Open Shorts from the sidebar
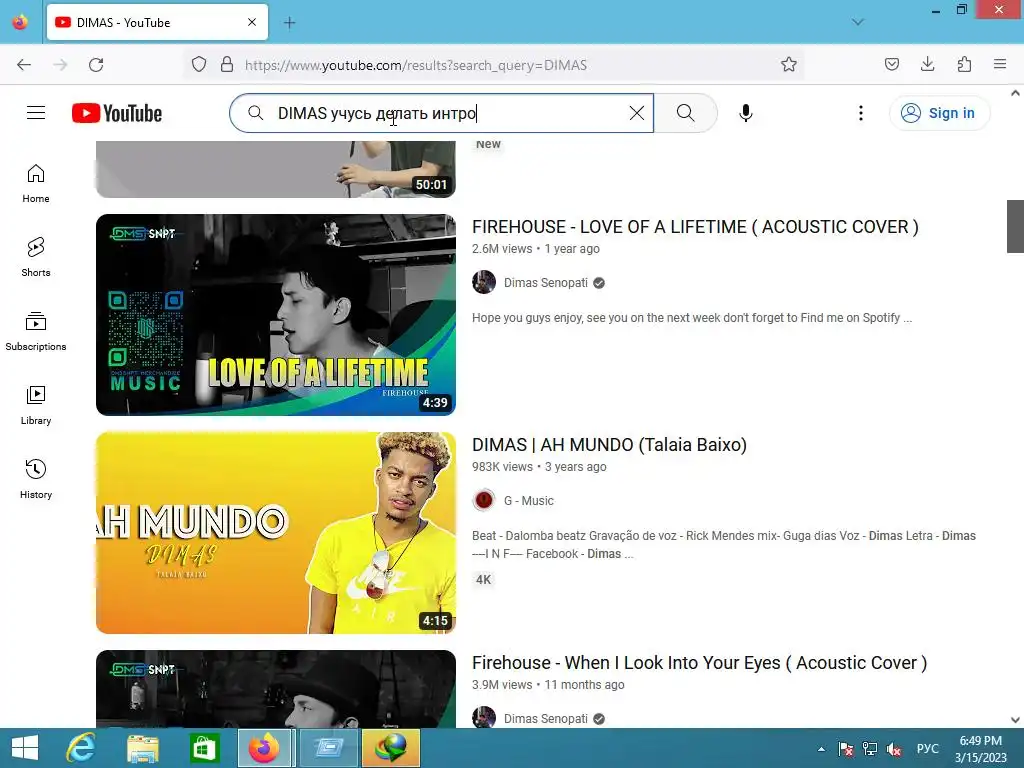 coord(36,257)
